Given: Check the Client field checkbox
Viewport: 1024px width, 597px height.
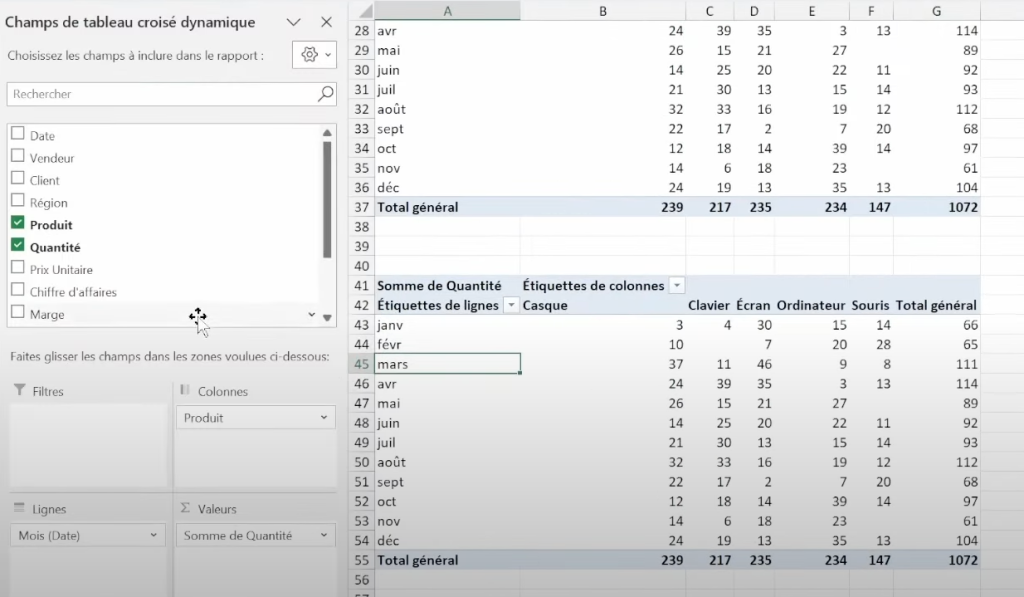Looking at the screenshot, I should [18, 178].
